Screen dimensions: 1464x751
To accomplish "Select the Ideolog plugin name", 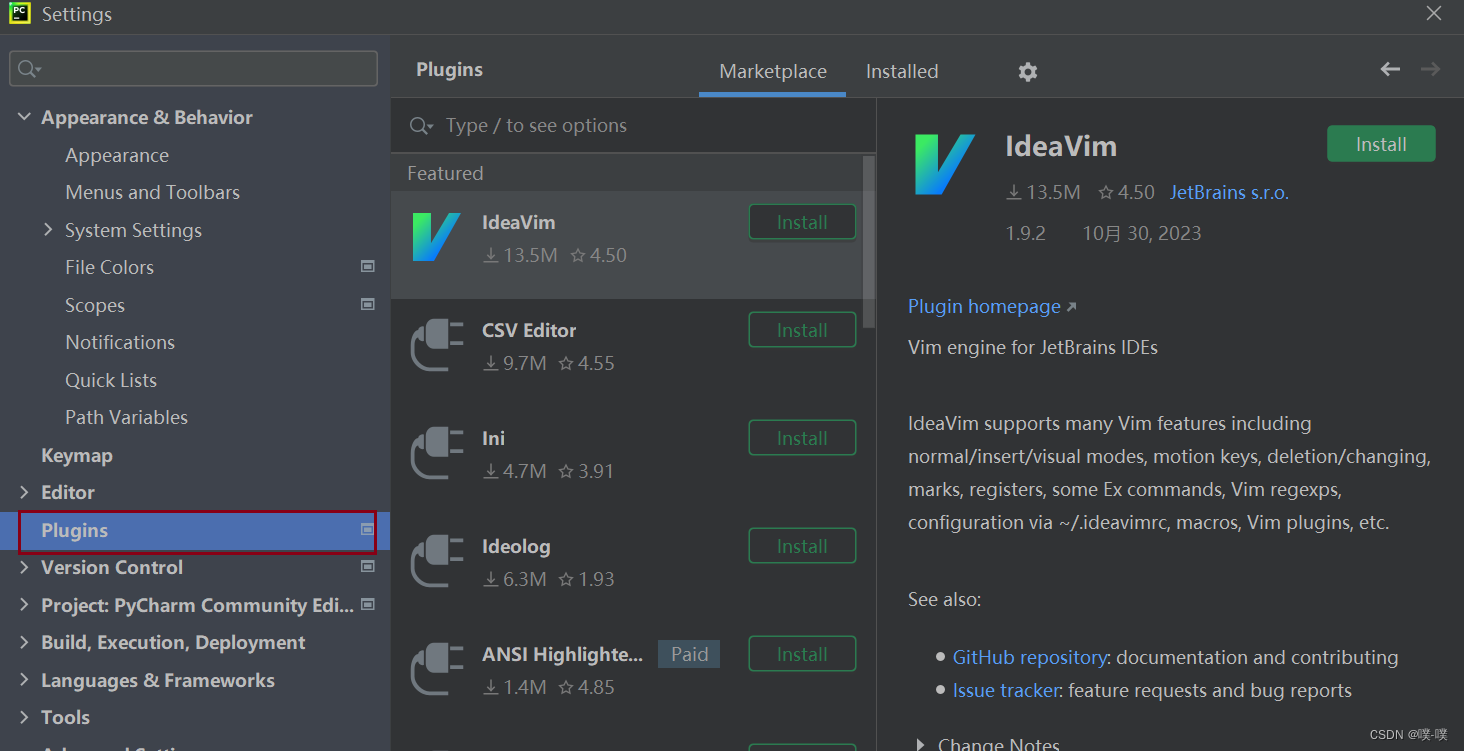I will [516, 546].
